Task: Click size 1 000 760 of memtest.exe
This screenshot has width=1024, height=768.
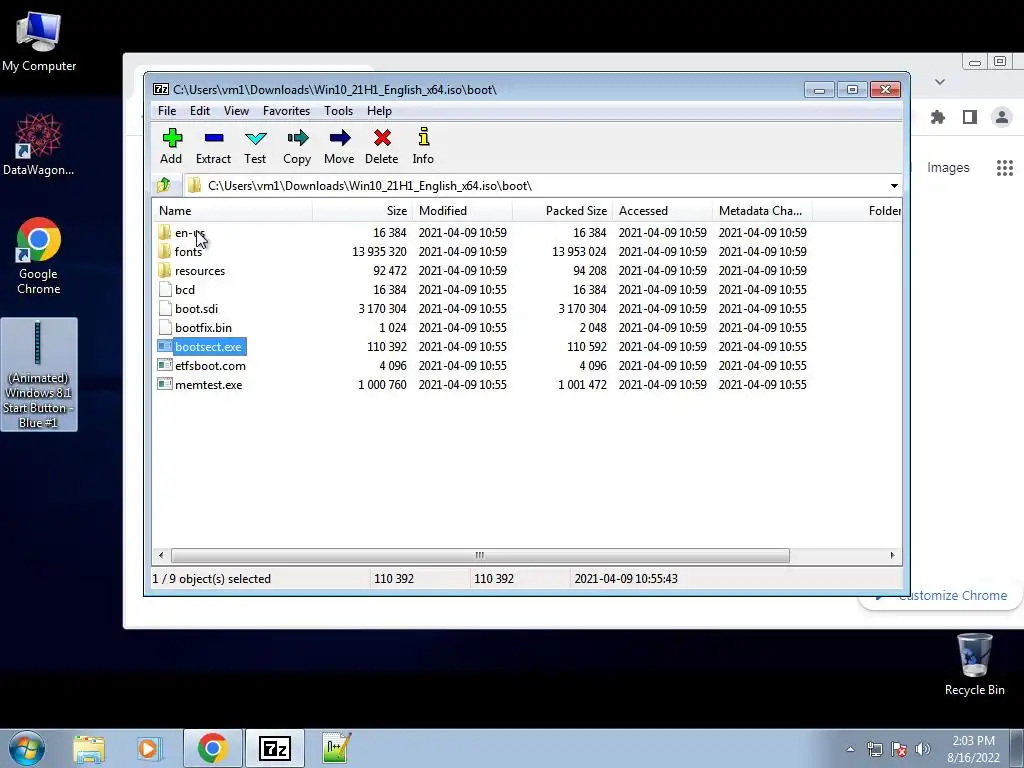Action: tap(382, 385)
